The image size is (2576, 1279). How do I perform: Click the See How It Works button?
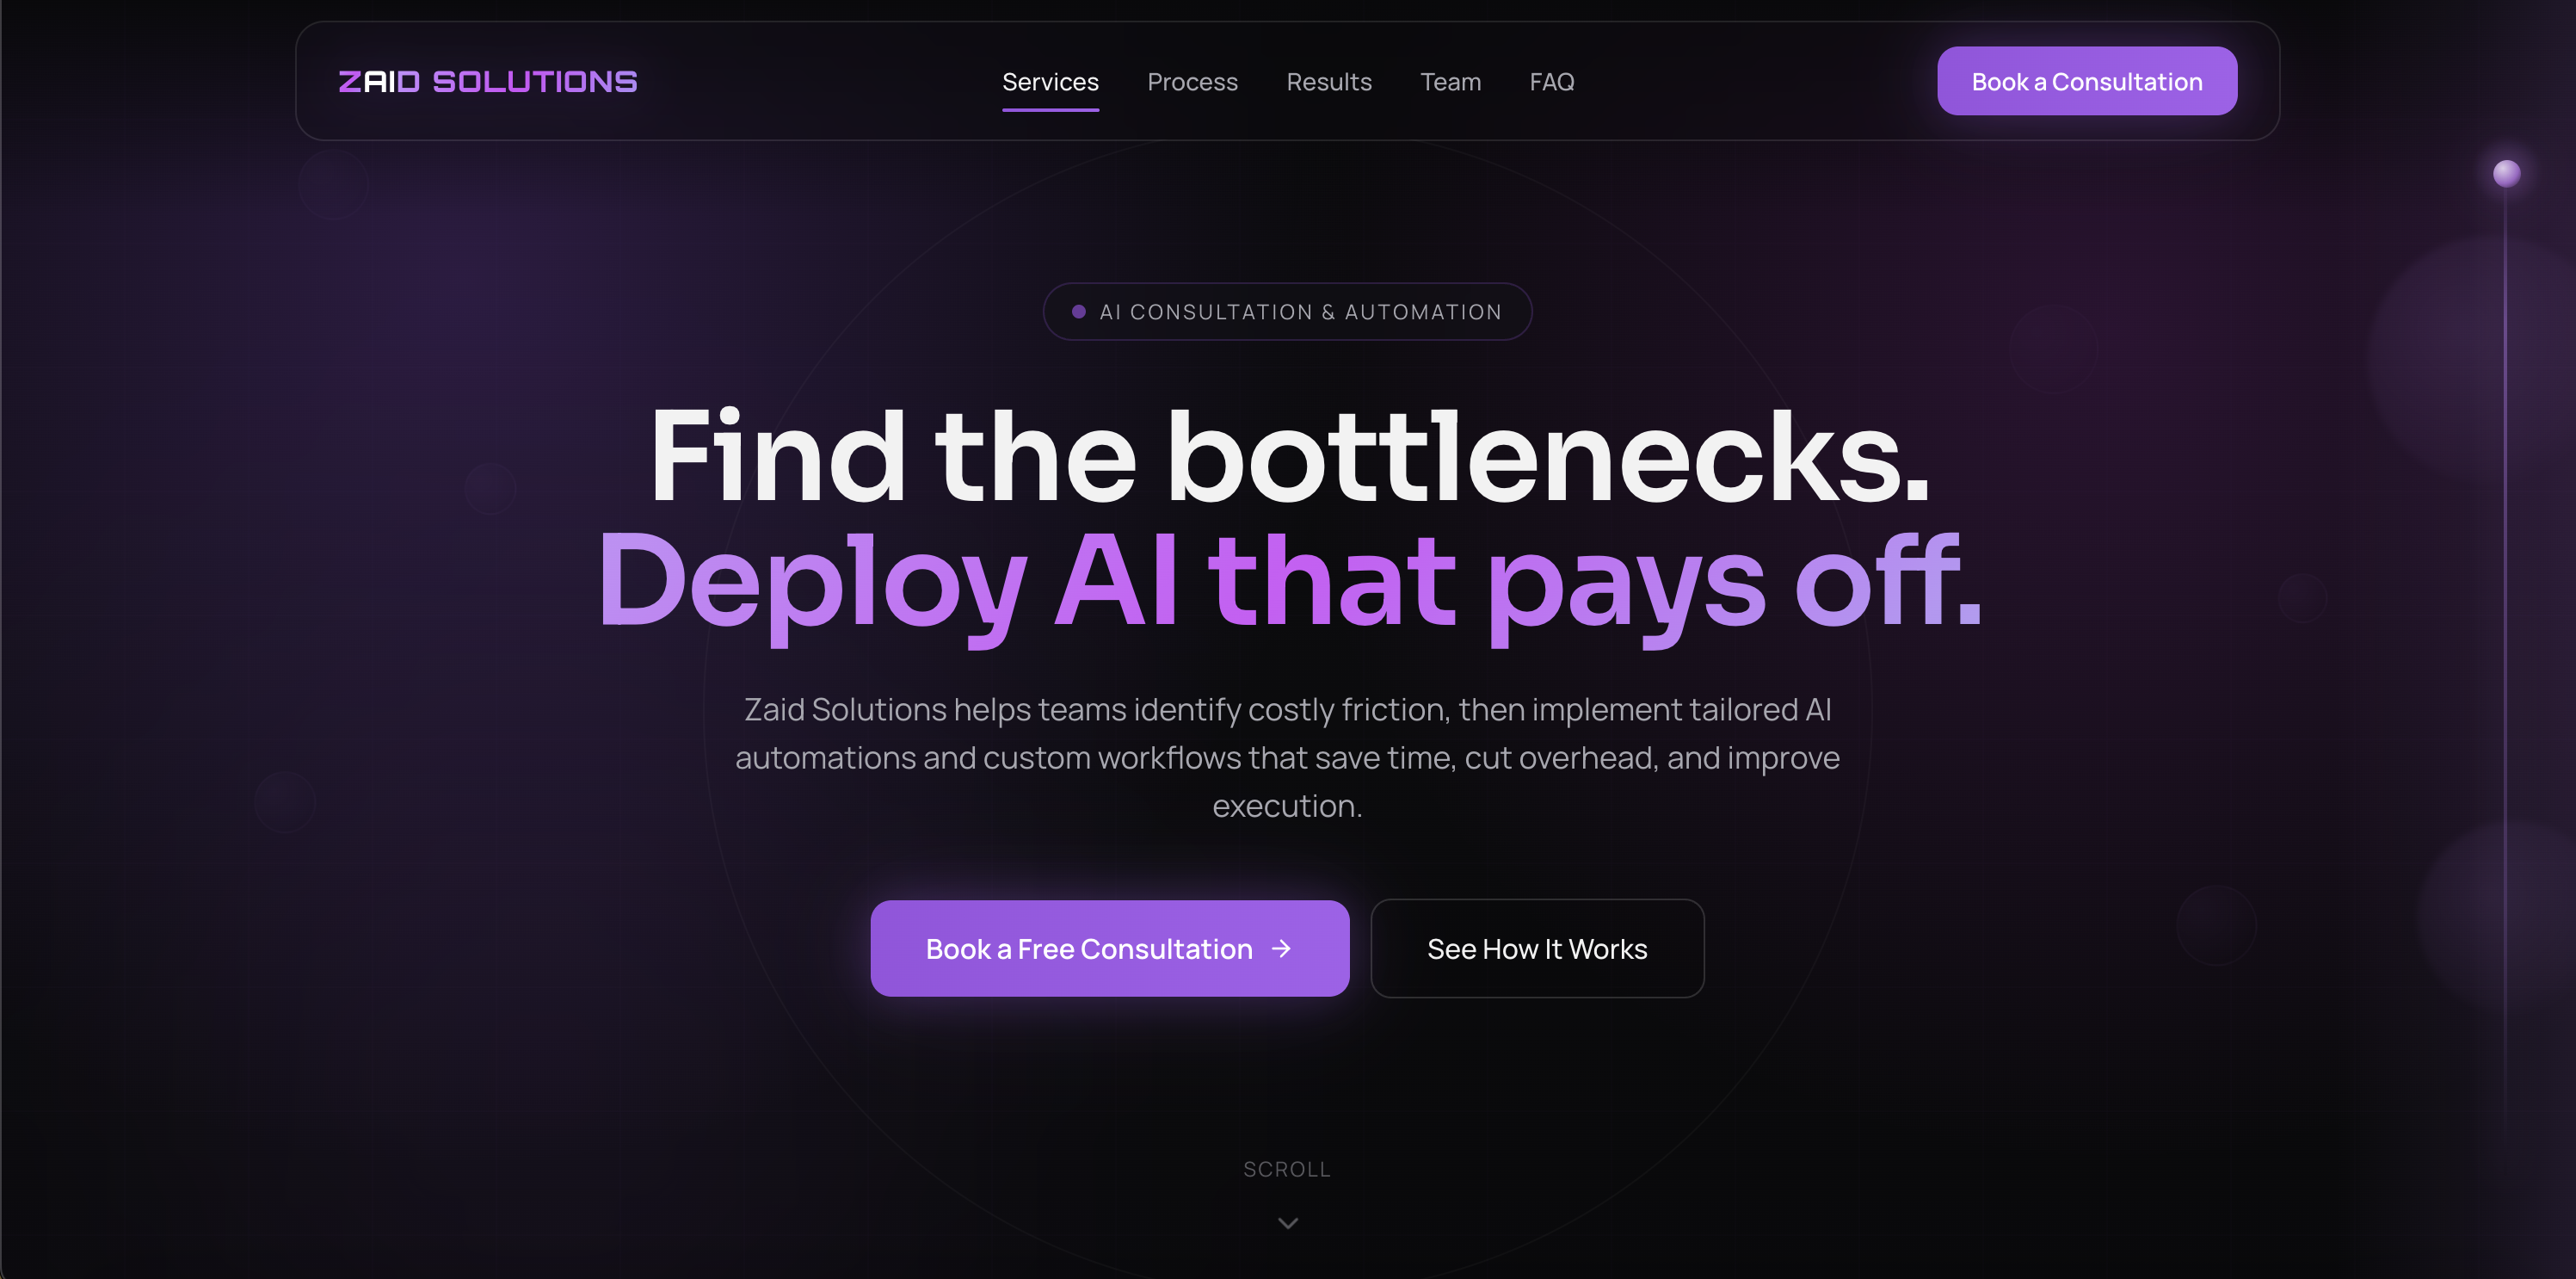(x=1537, y=948)
